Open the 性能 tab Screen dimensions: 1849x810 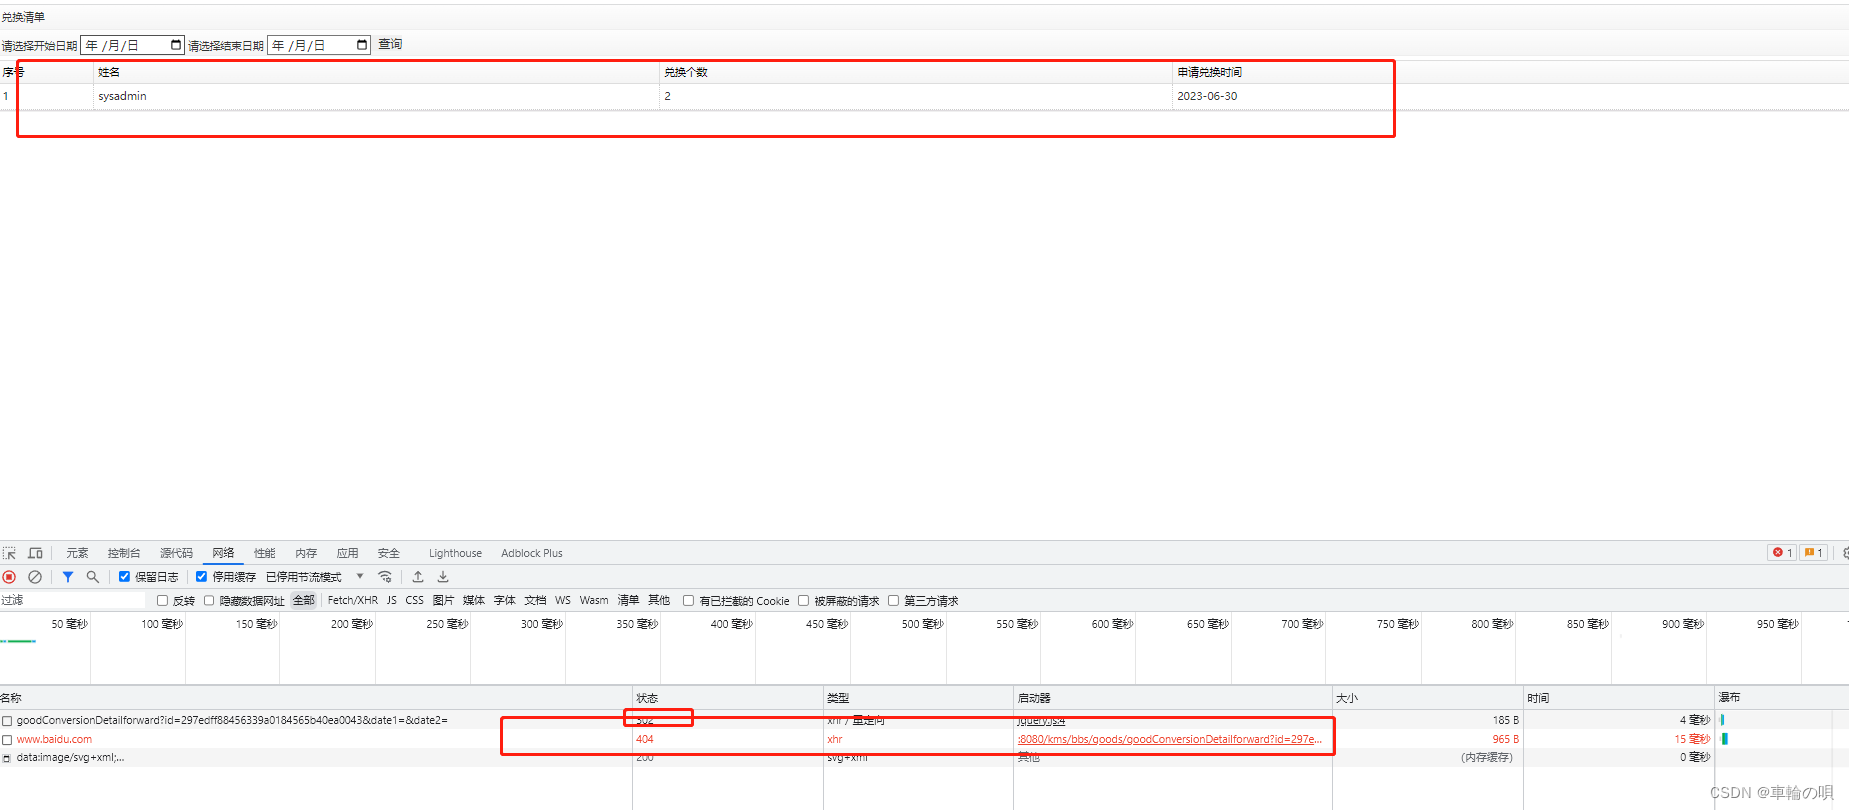(264, 553)
